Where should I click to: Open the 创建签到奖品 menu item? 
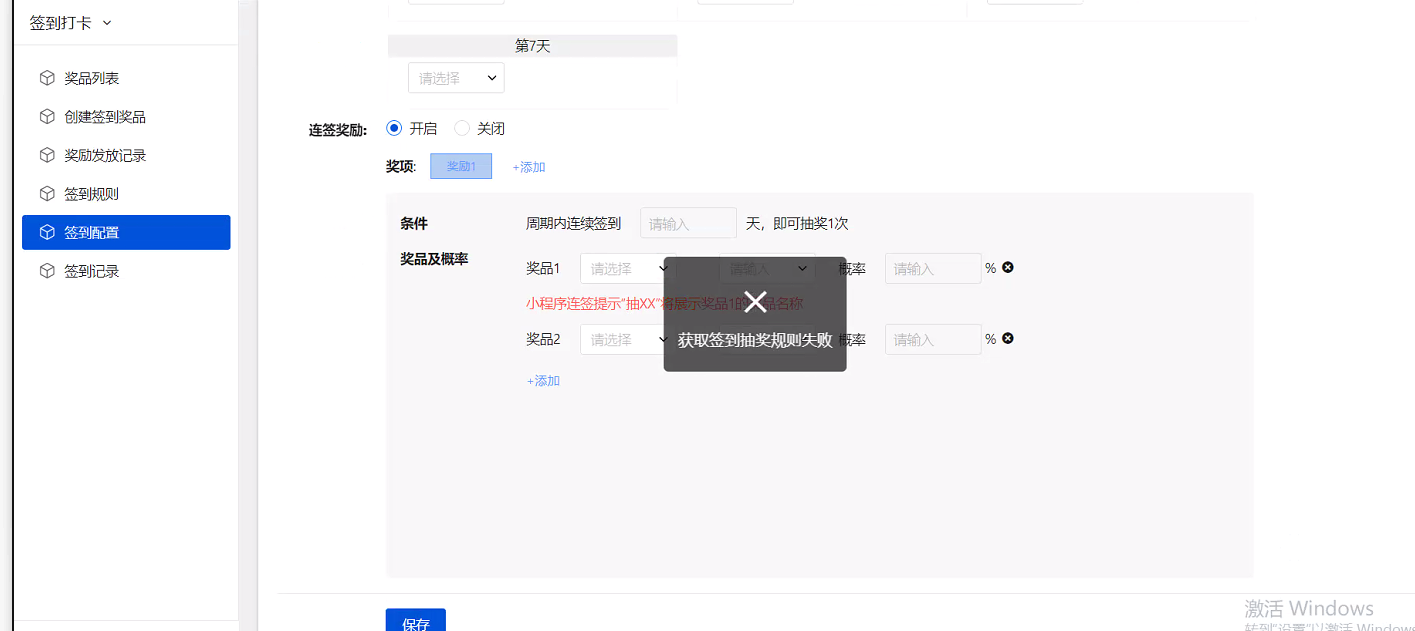126,117
